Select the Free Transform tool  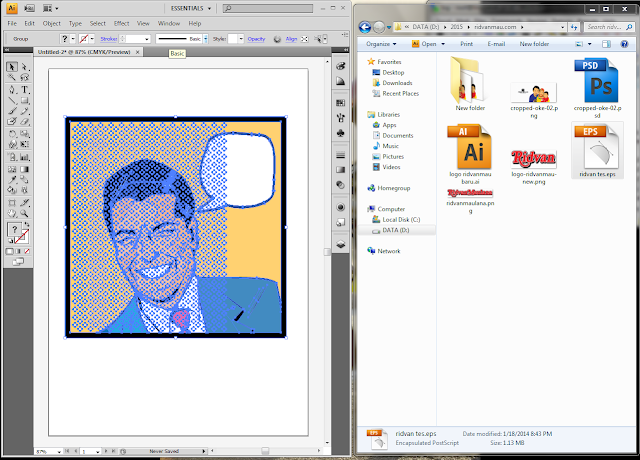pyautogui.click(x=24, y=144)
